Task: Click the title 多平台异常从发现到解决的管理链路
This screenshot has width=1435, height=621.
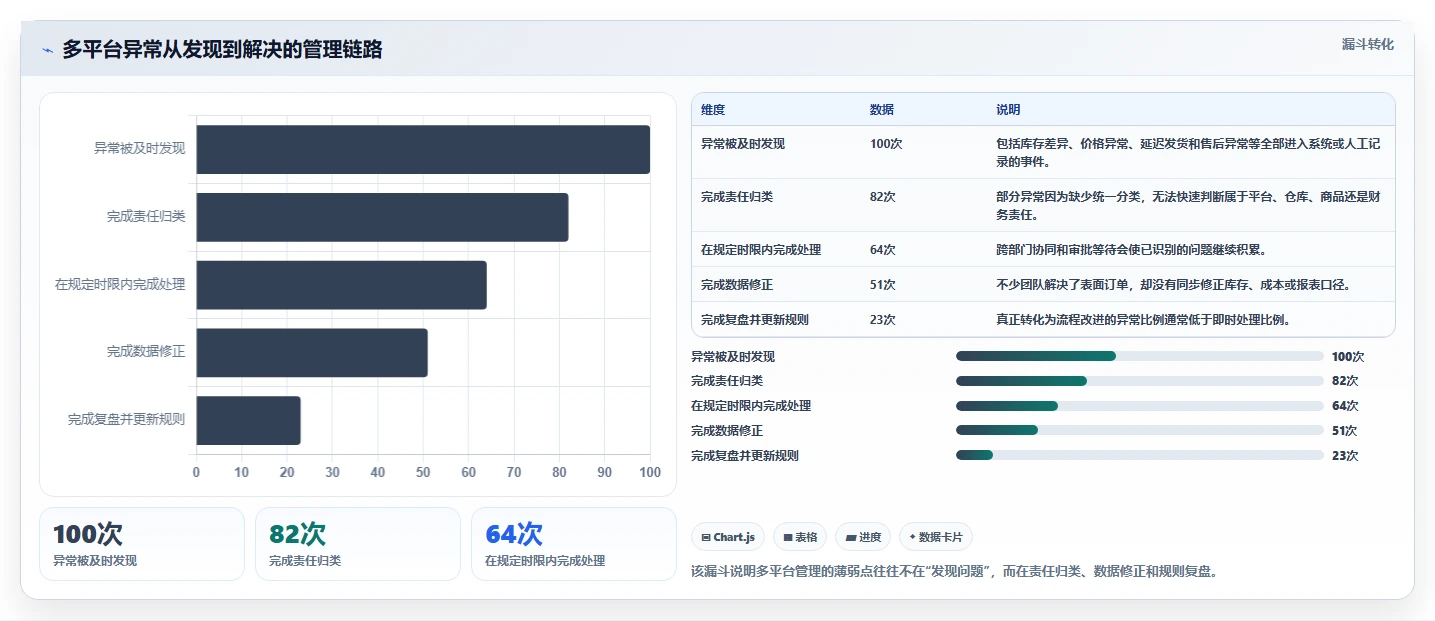Action: pos(222,50)
